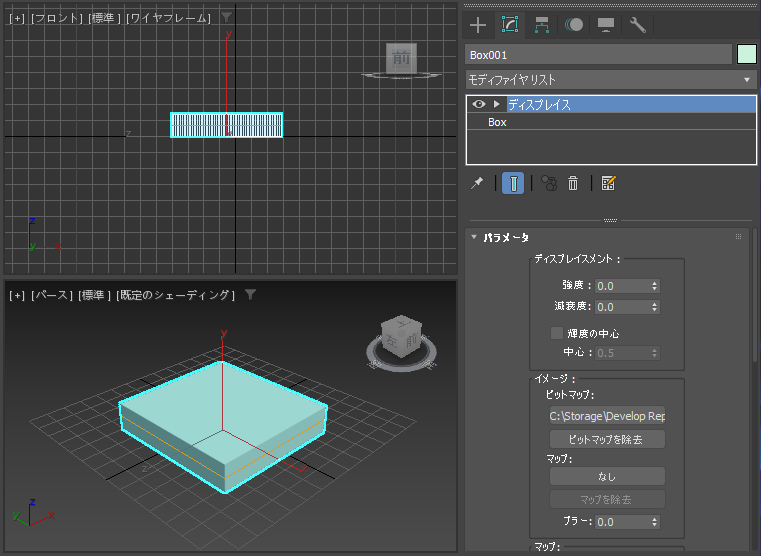Click the 強度 spinner arrows
Viewport: 761px width, 556px height.
click(654, 286)
